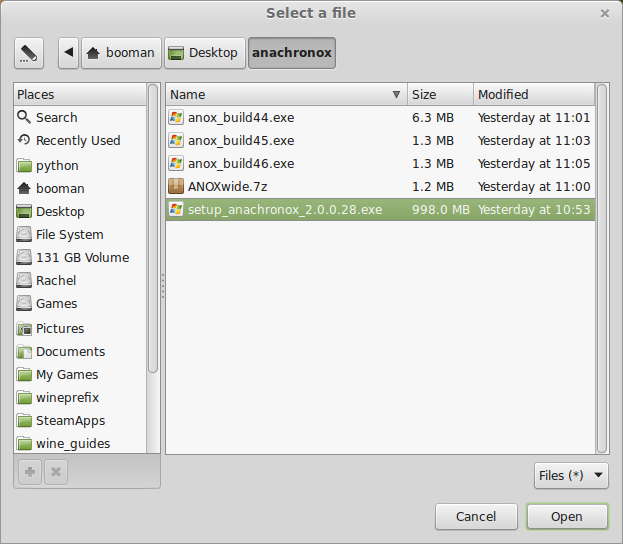Image resolution: width=623 pixels, height=544 pixels.
Task: Open SteamApps folder bookmark
Action: coord(80,420)
